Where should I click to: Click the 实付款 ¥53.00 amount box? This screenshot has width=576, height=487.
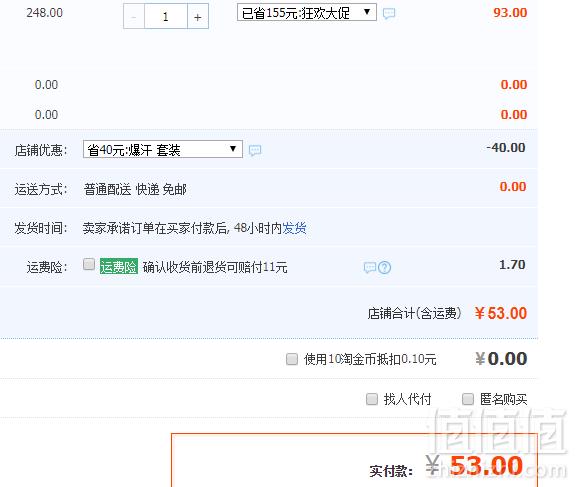click(354, 461)
